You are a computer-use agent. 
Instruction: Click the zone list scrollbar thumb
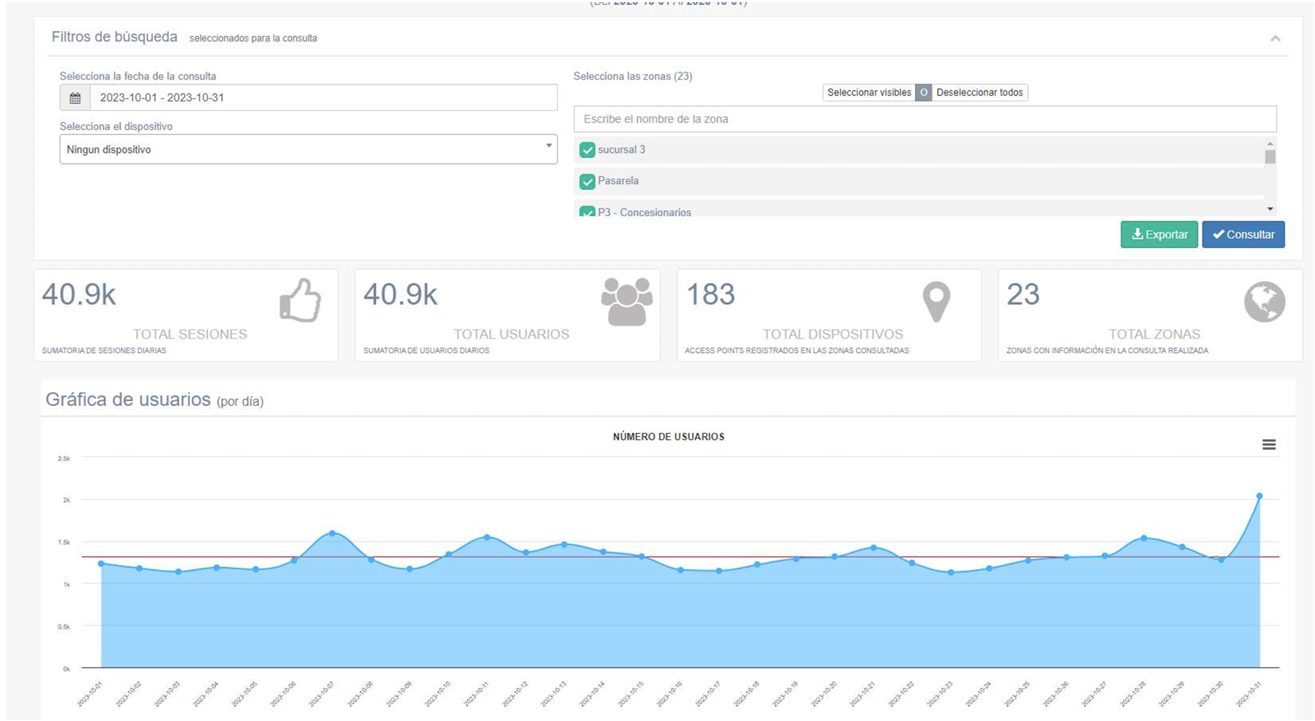(x=1270, y=157)
